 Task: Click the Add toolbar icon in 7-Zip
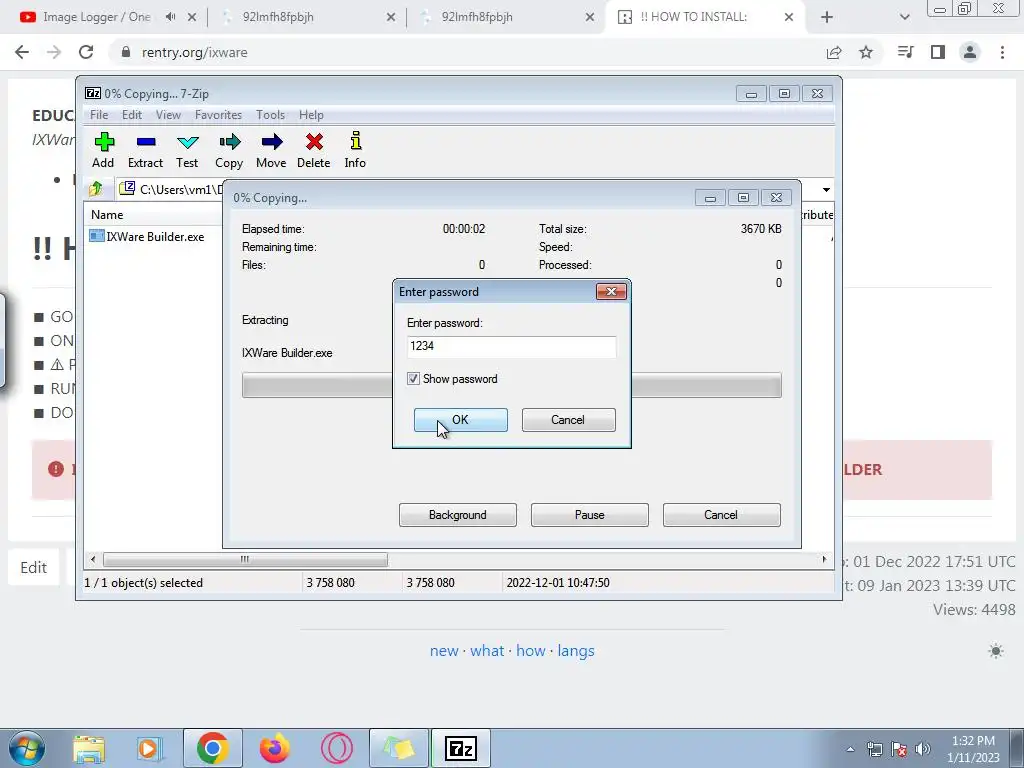point(103,150)
